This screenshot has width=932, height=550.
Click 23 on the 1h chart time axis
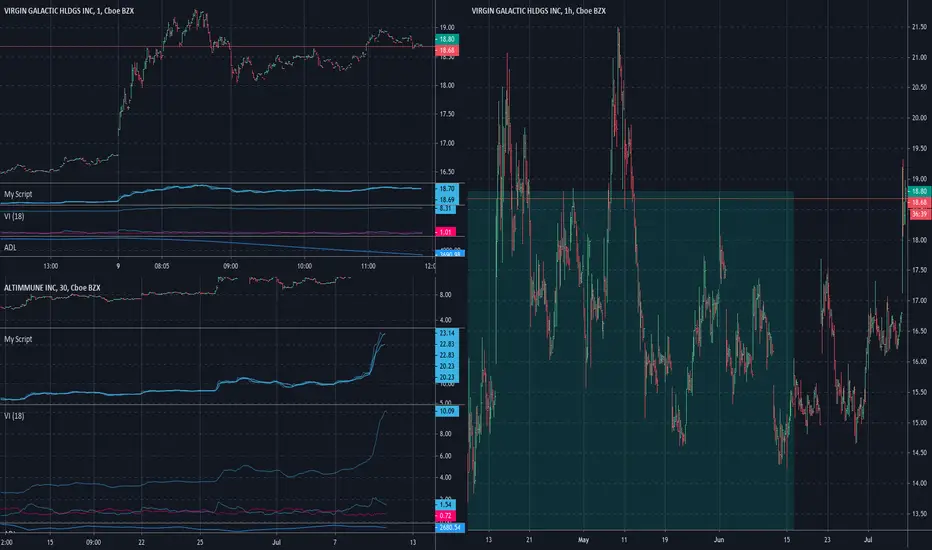point(827,540)
